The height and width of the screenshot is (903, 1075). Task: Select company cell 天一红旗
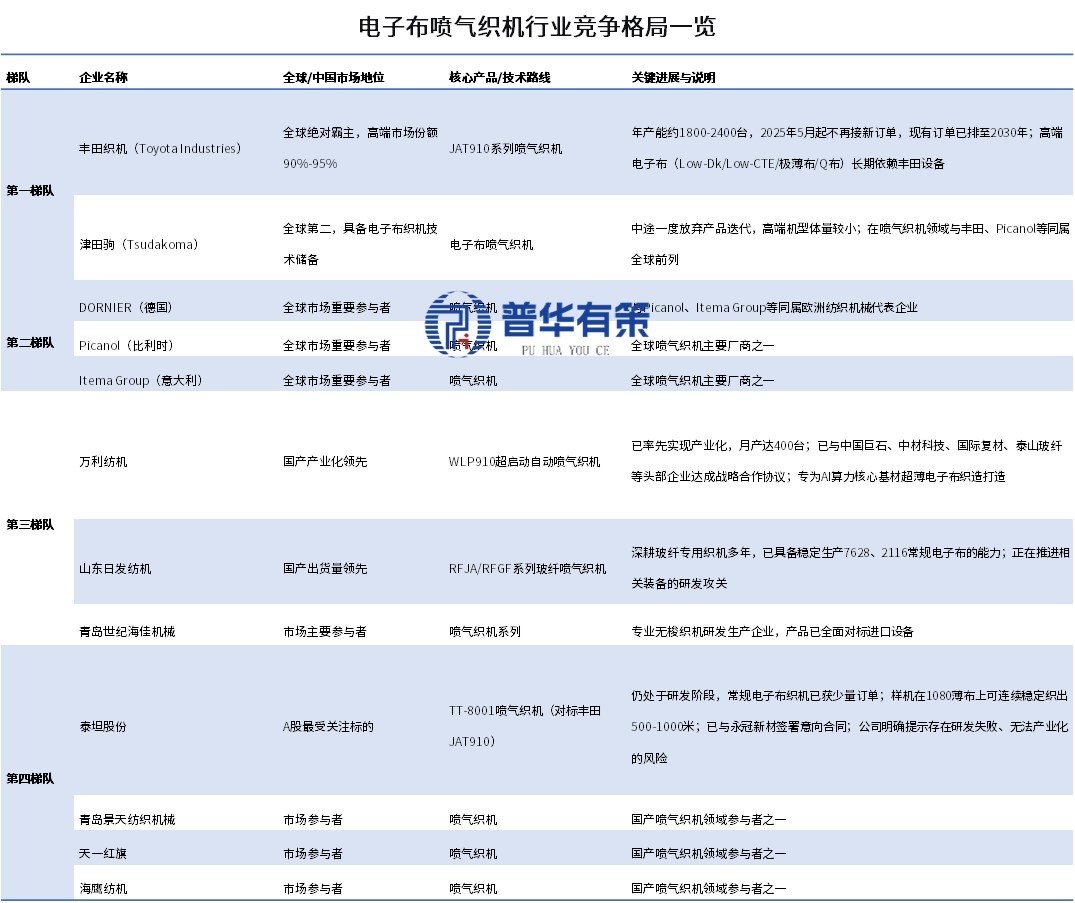(x=104, y=854)
